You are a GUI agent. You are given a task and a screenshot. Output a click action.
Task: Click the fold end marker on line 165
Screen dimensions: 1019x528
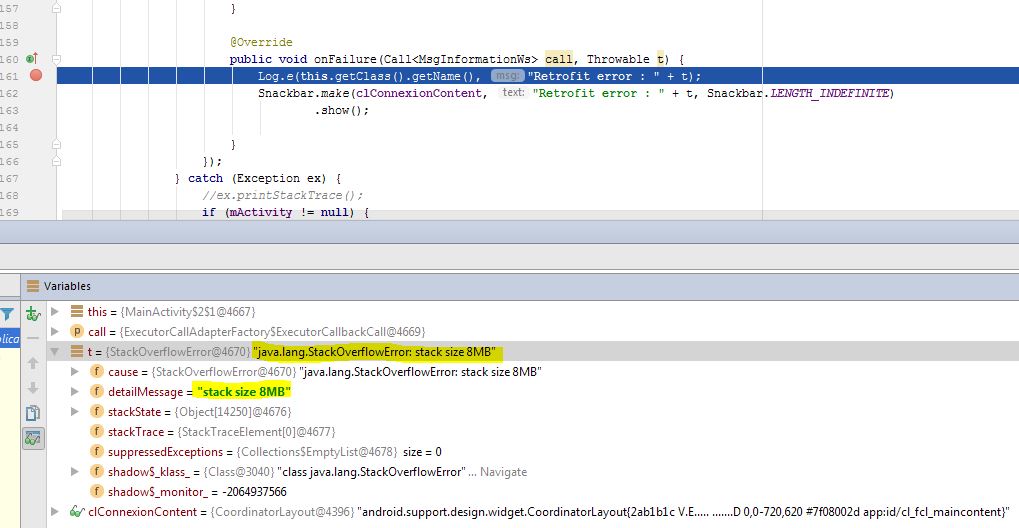57,144
